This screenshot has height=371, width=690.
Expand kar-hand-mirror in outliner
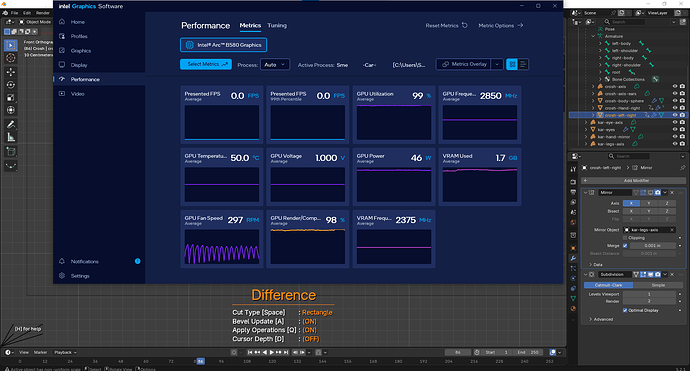[x=586, y=137]
